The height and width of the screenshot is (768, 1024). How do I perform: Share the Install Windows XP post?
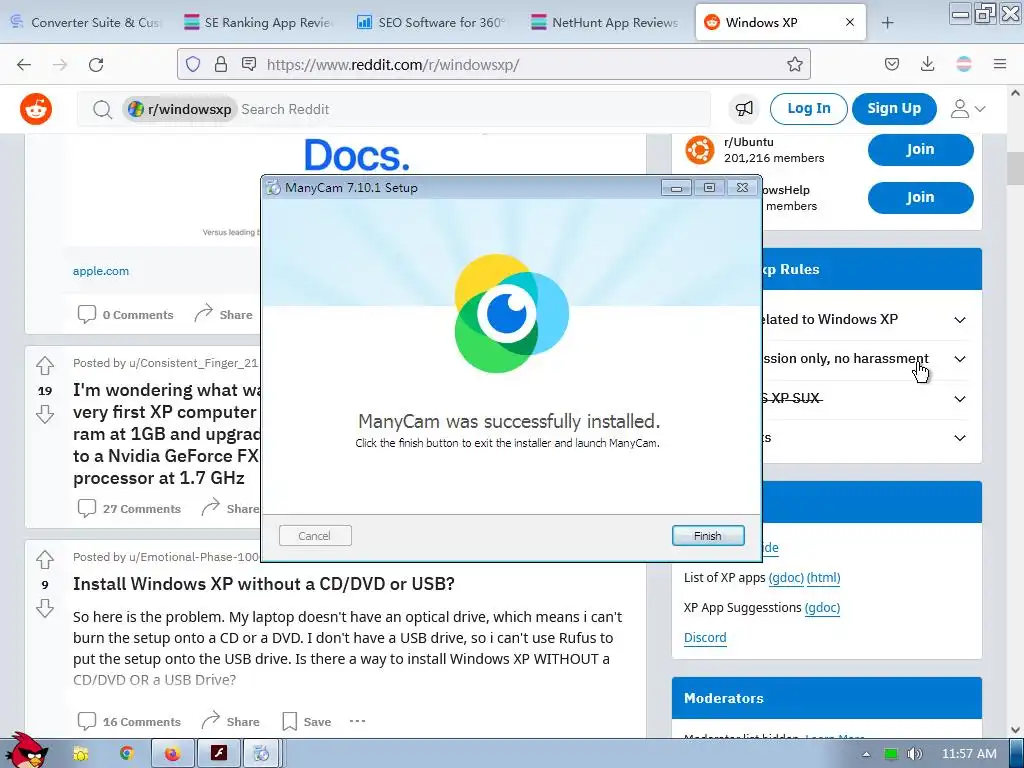(230, 721)
